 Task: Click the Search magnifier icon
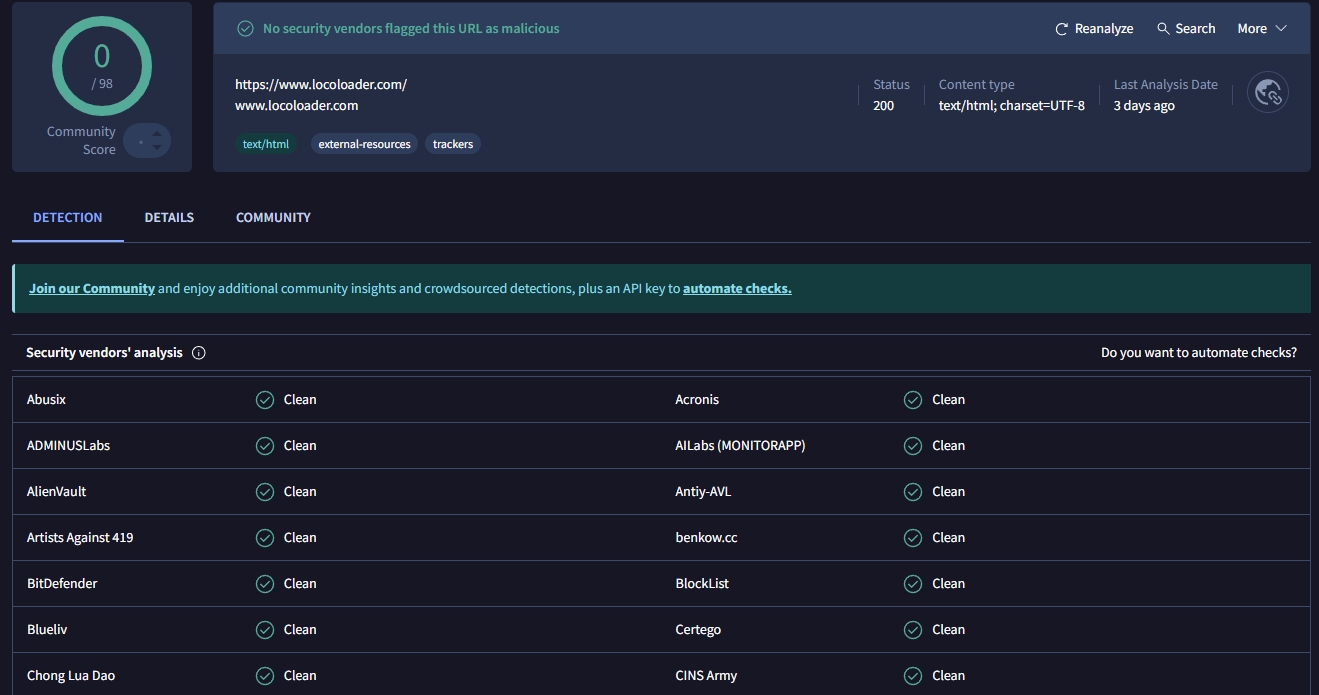1163,29
